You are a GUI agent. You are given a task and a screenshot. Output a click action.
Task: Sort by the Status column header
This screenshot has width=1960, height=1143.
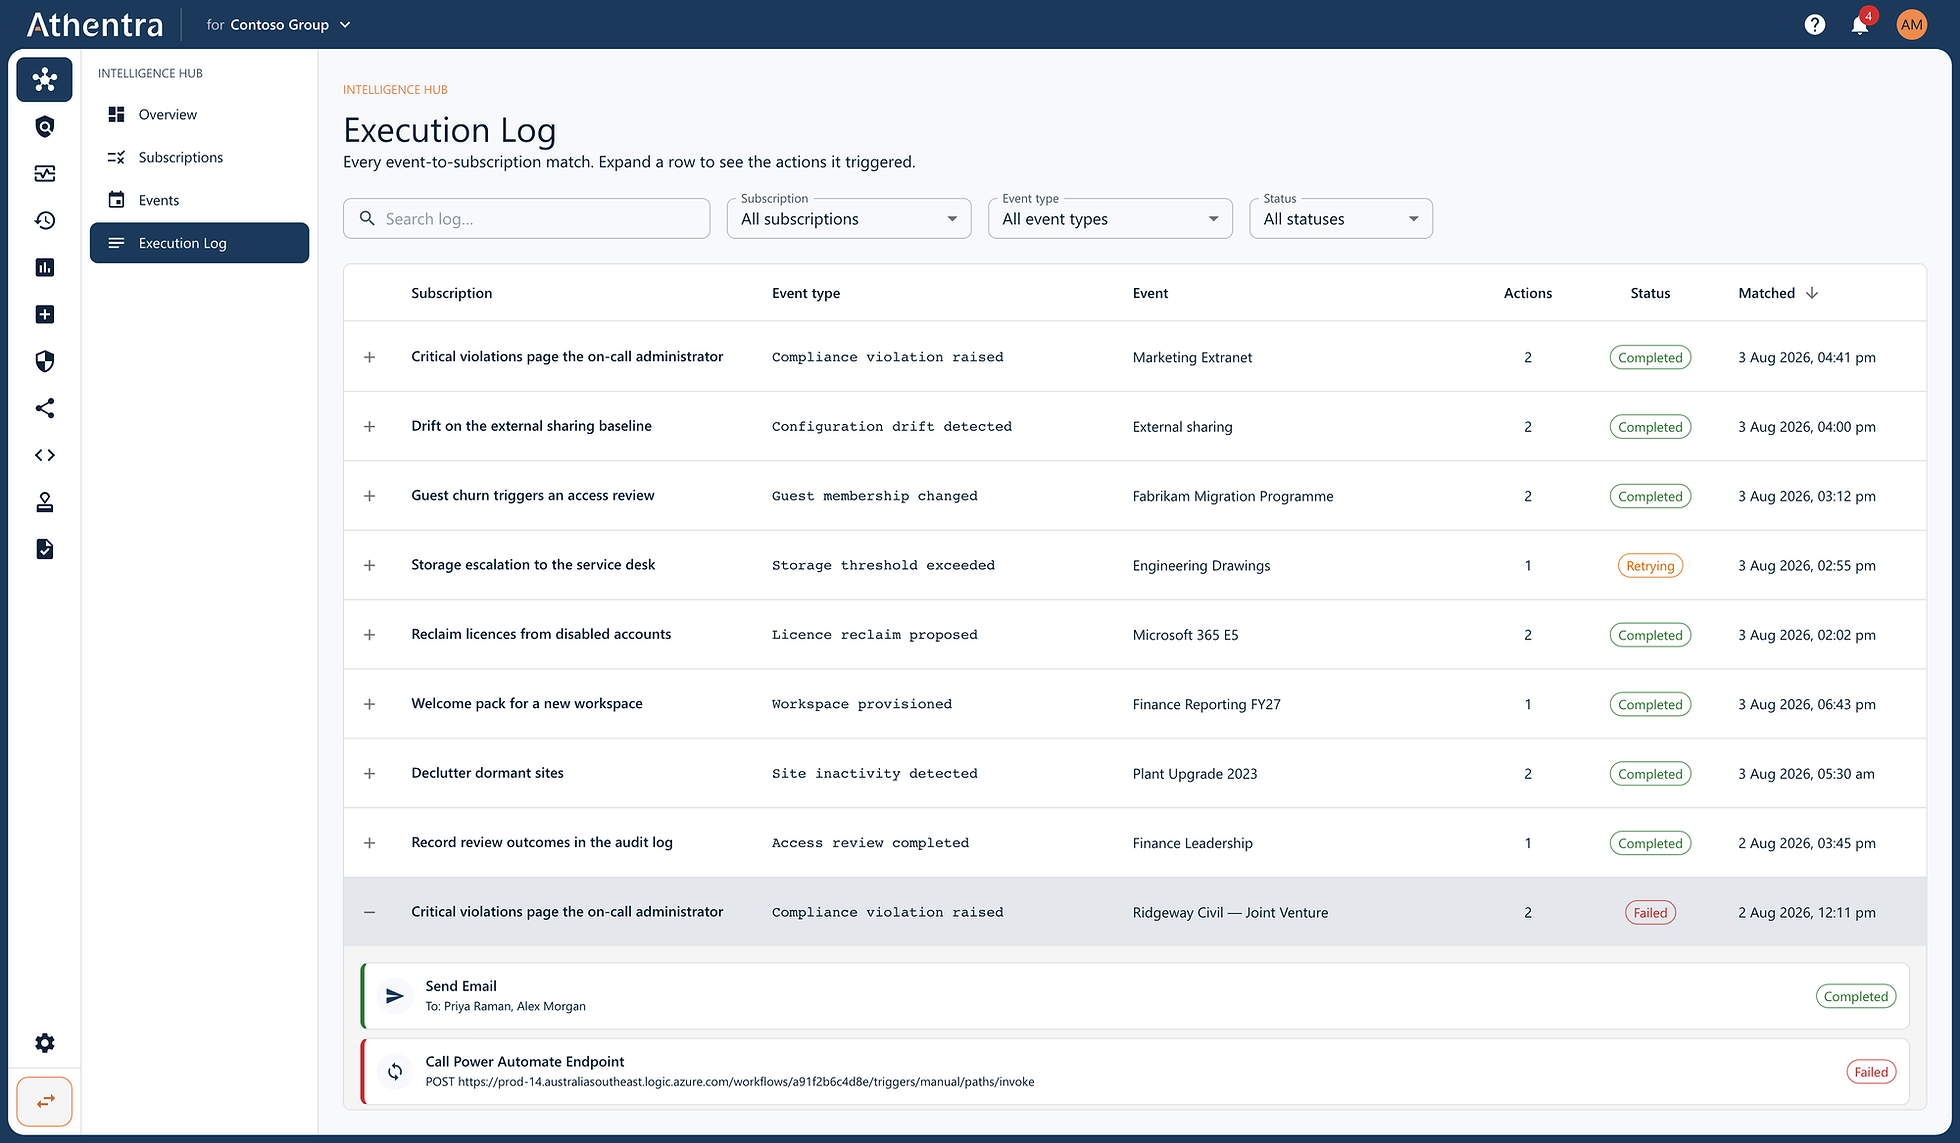1650,293
